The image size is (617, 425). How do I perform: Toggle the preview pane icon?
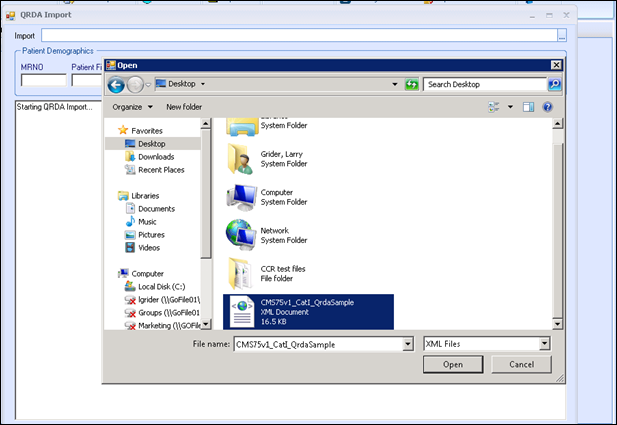(x=528, y=106)
